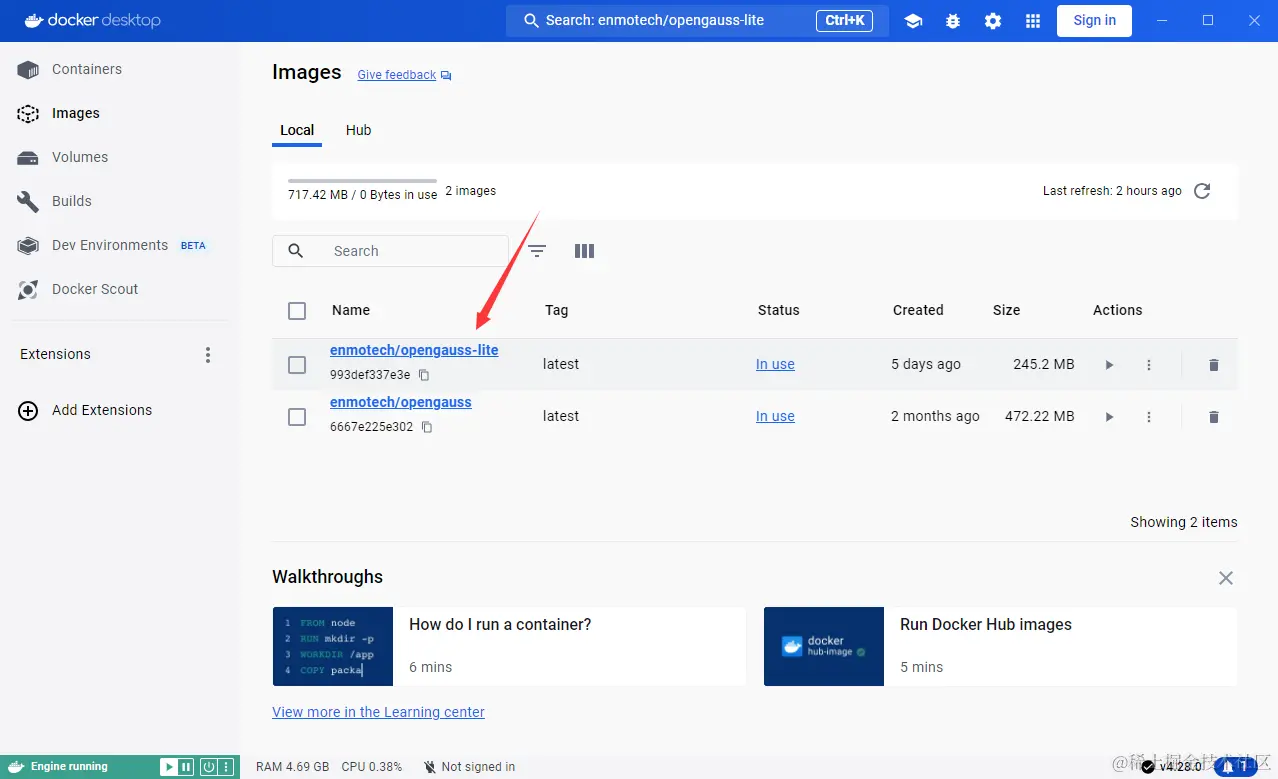Sort by the Status column header
The height and width of the screenshot is (779, 1278).
pos(779,310)
